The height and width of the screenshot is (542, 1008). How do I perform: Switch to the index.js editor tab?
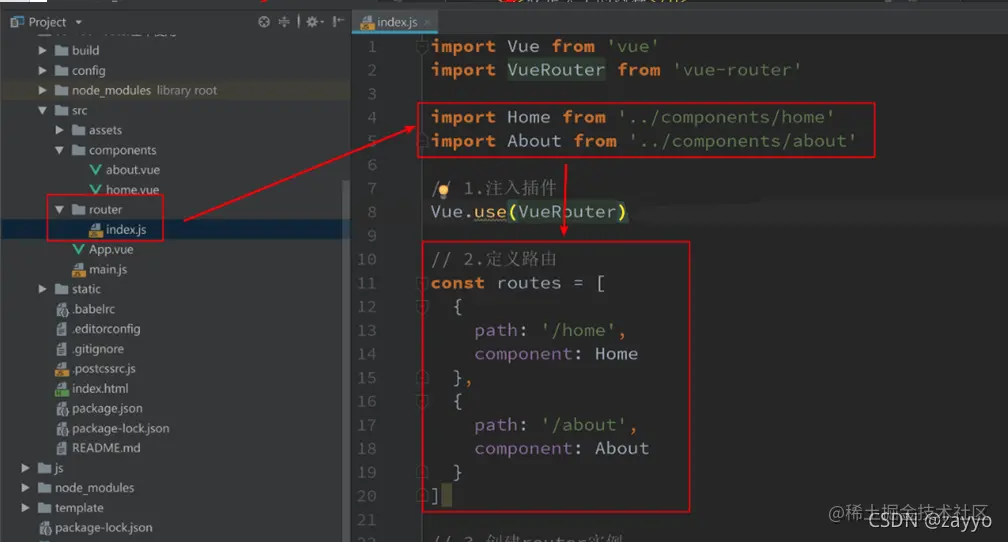397,22
